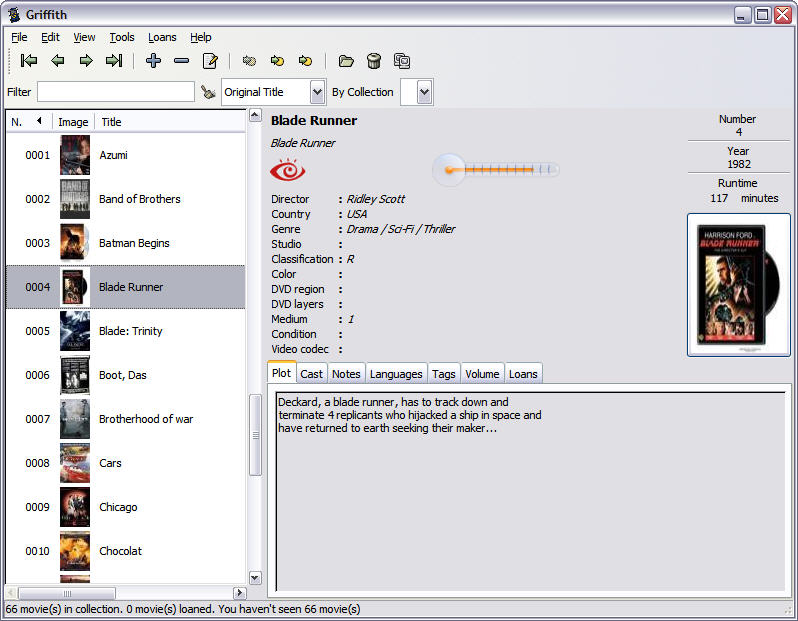The image size is (798, 621).
Task: Toggle the seen eye icon
Action: [288, 170]
